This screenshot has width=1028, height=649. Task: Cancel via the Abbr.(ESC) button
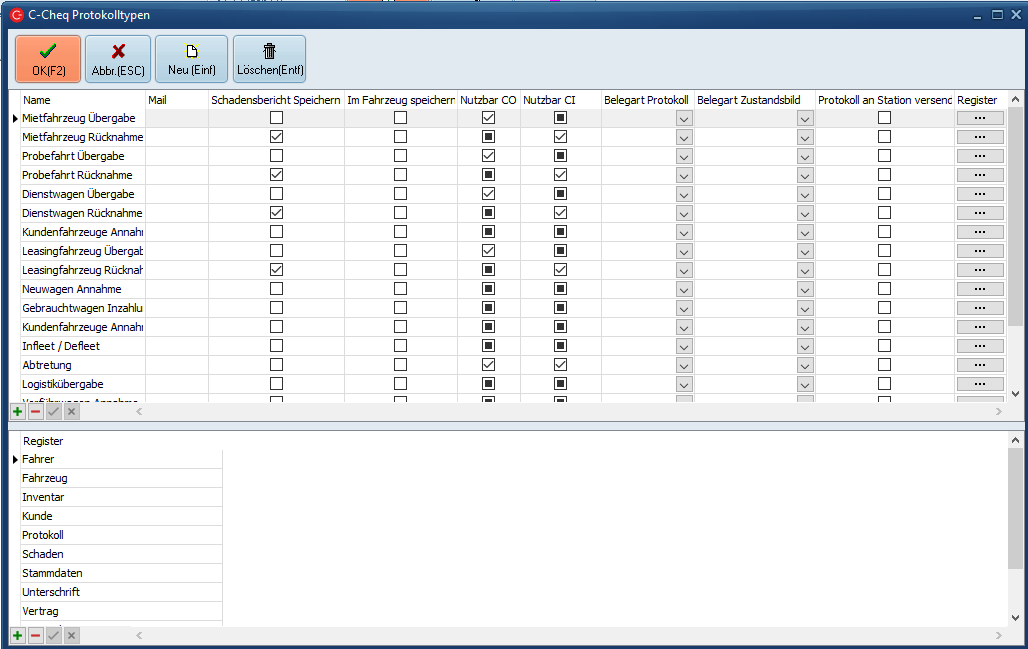click(118, 59)
